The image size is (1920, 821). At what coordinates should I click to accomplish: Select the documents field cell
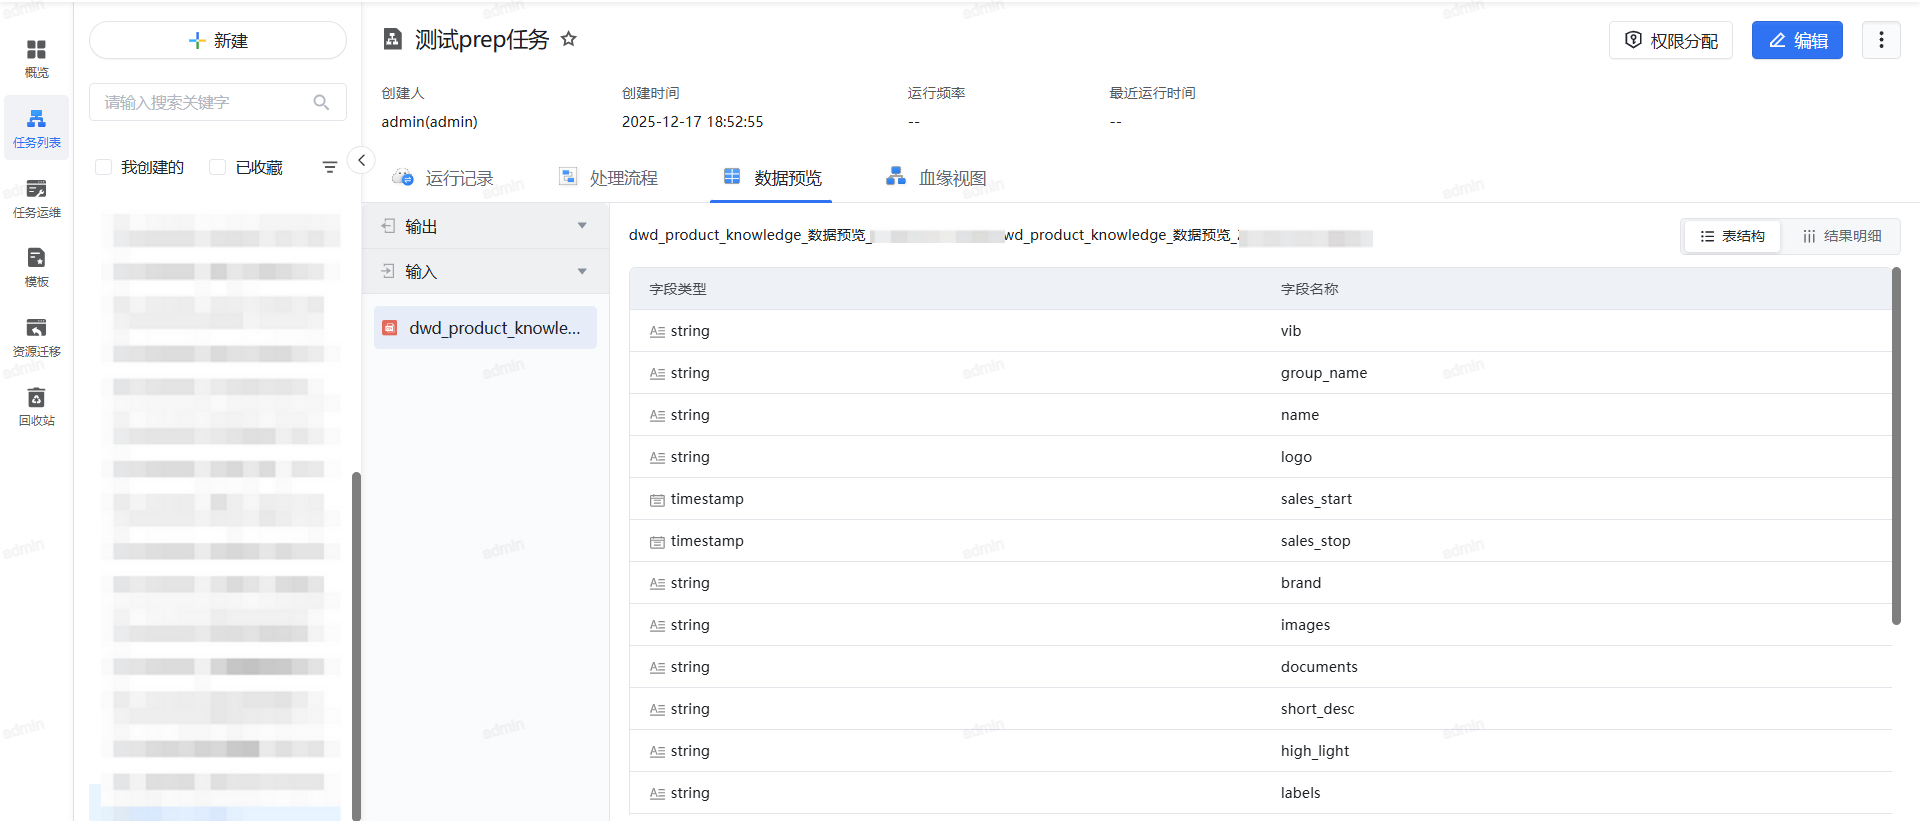pos(1319,667)
